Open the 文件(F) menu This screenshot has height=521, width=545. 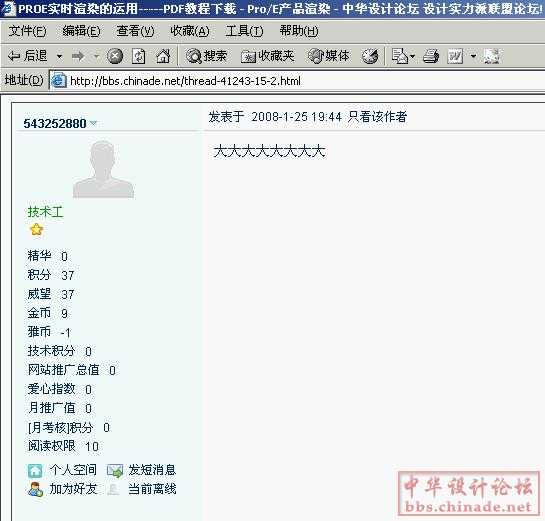(x=27, y=31)
